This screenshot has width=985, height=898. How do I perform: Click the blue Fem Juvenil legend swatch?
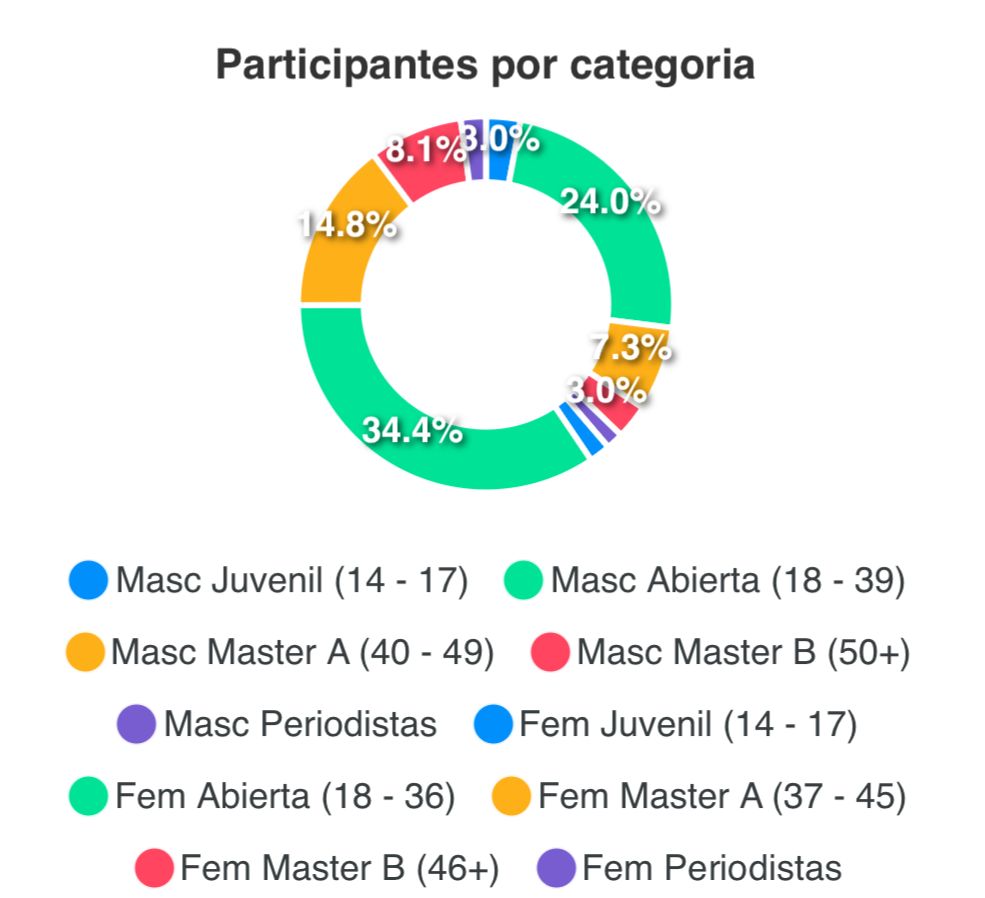(x=495, y=724)
